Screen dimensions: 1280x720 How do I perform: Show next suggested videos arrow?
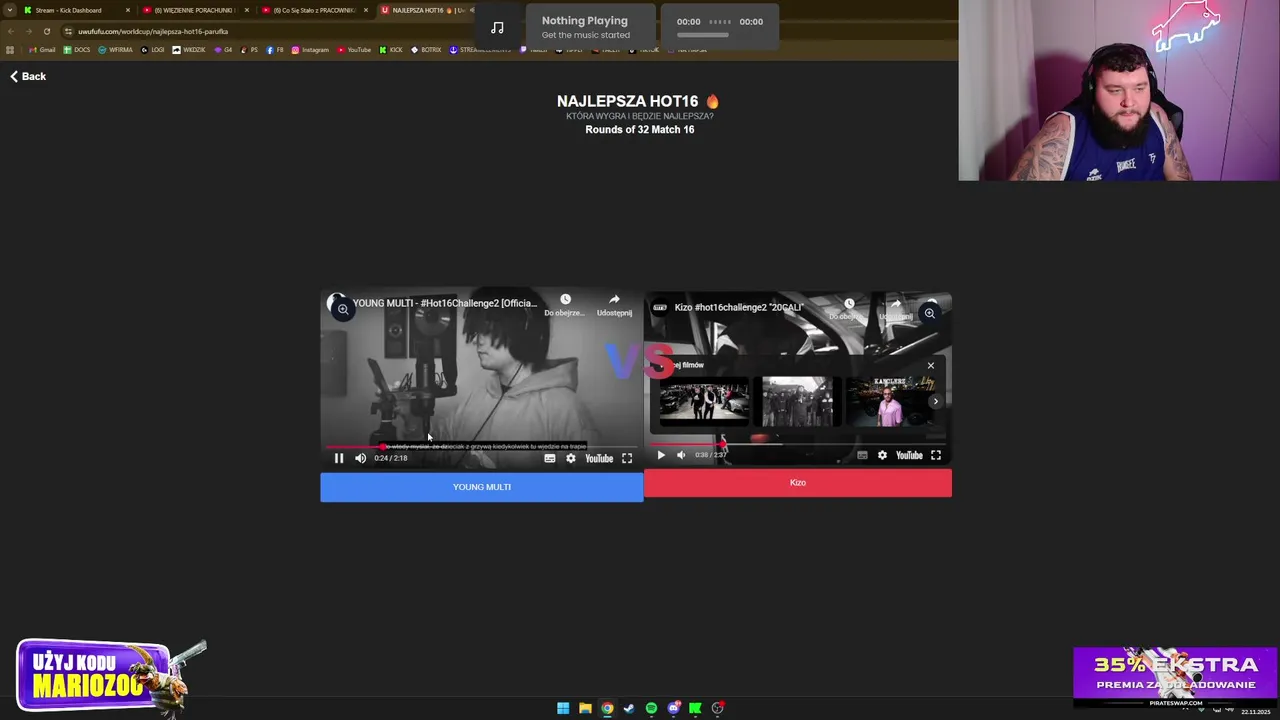[935, 401]
